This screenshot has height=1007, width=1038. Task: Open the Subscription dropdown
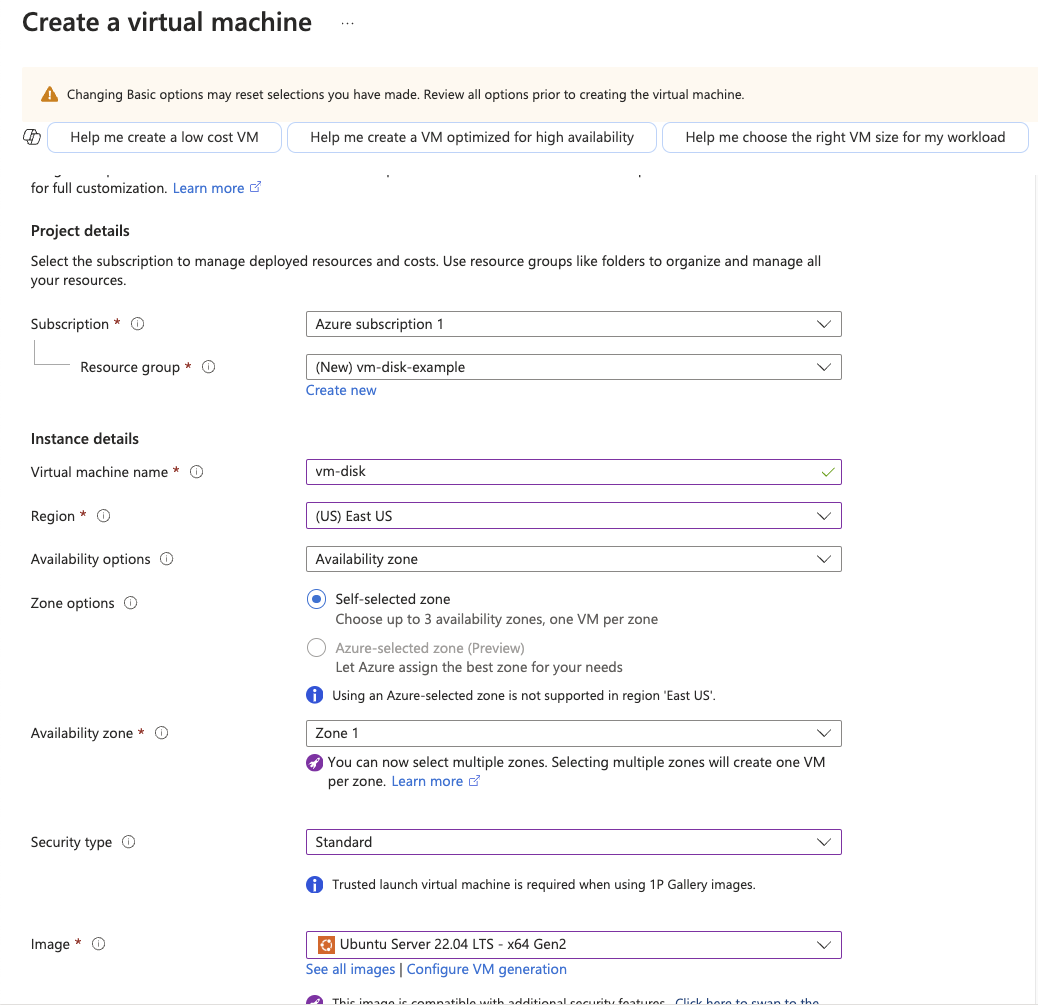tap(573, 324)
